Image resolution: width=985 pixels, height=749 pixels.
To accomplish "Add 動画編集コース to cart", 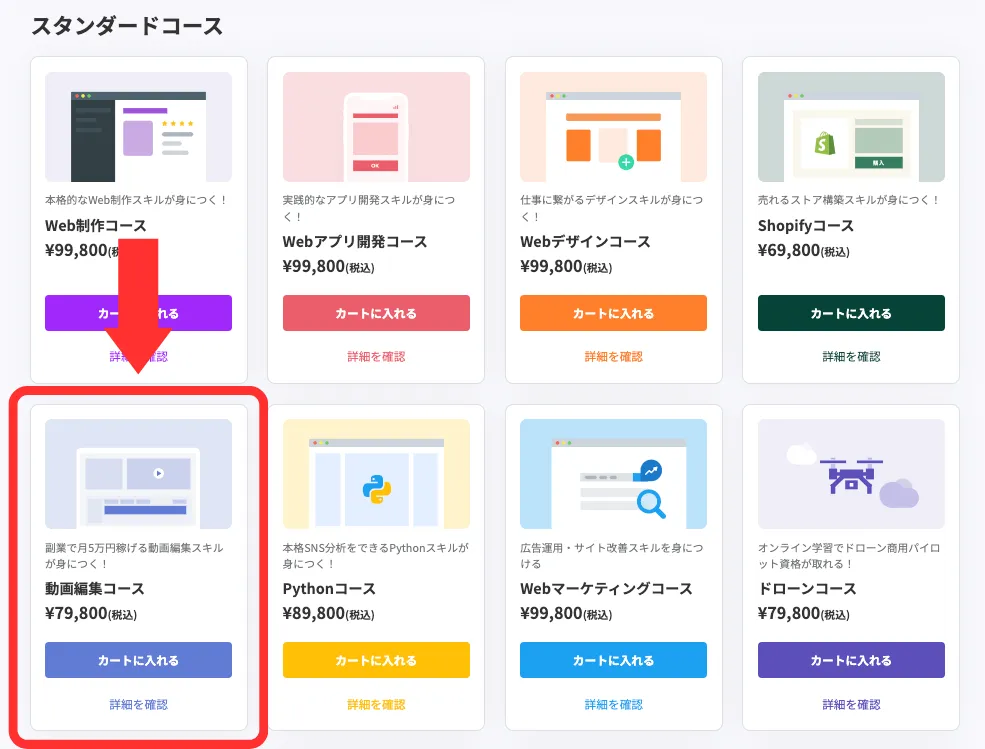I will pyautogui.click(x=138, y=660).
